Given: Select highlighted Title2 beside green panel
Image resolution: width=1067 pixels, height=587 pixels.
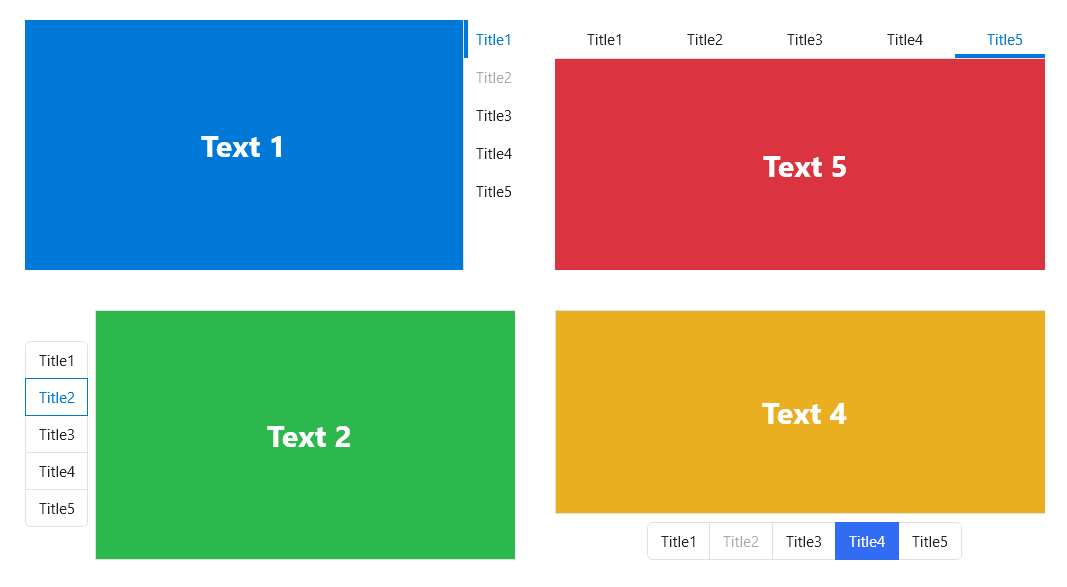Looking at the screenshot, I should (x=56, y=397).
